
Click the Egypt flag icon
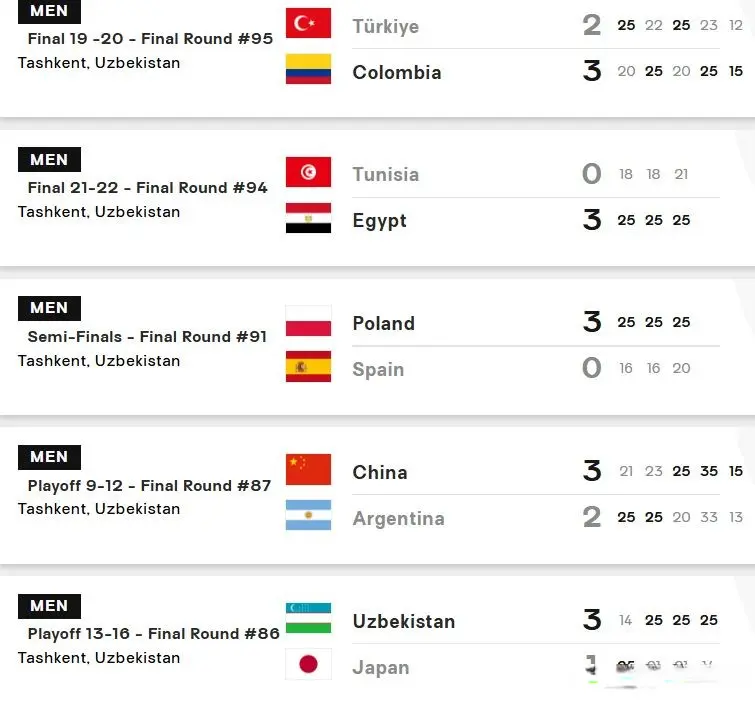pyautogui.click(x=308, y=218)
